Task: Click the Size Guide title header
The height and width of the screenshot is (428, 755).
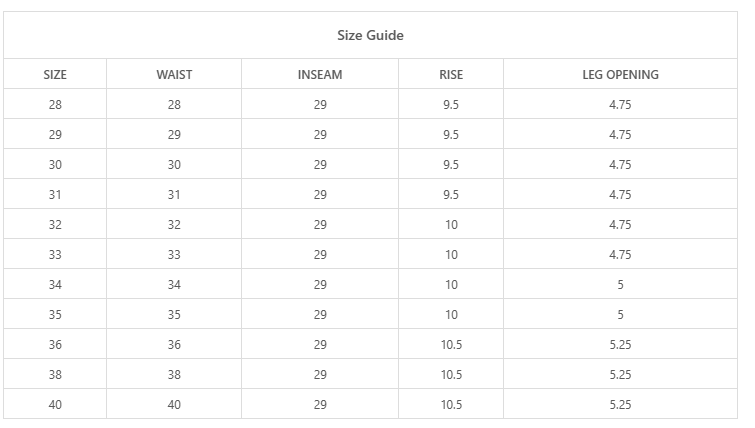Action: [370, 36]
